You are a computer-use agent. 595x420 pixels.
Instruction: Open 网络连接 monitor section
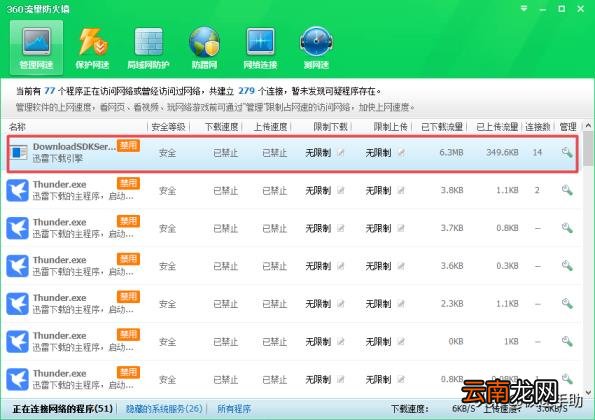(x=260, y=47)
